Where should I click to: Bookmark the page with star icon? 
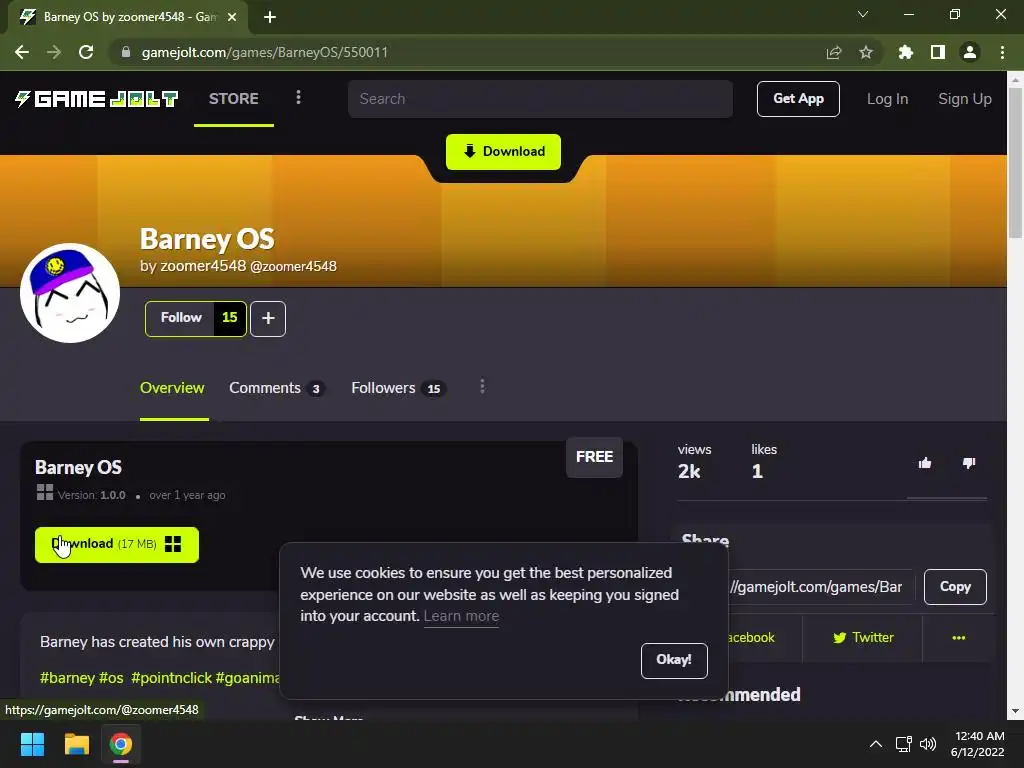pyautogui.click(x=865, y=52)
